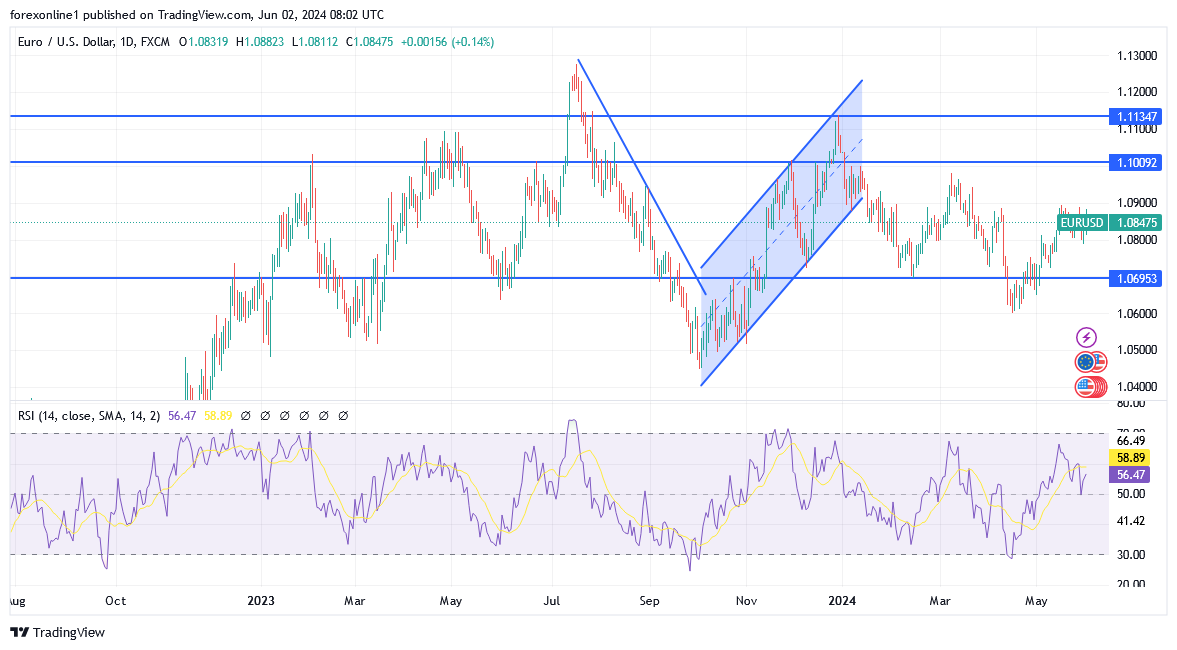Click the third null symbol in RSI legend
Screen dimensions: 1177x650
click(284, 415)
